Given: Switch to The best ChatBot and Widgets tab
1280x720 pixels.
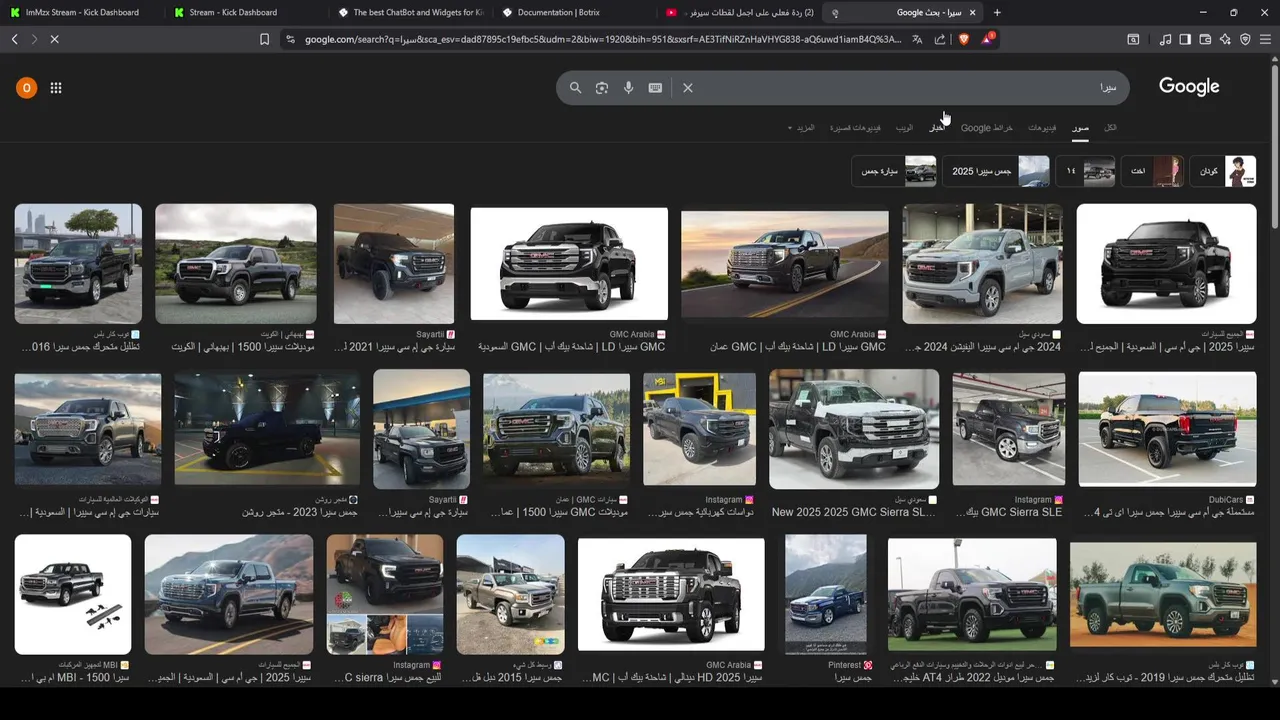Looking at the screenshot, I should 410,12.
